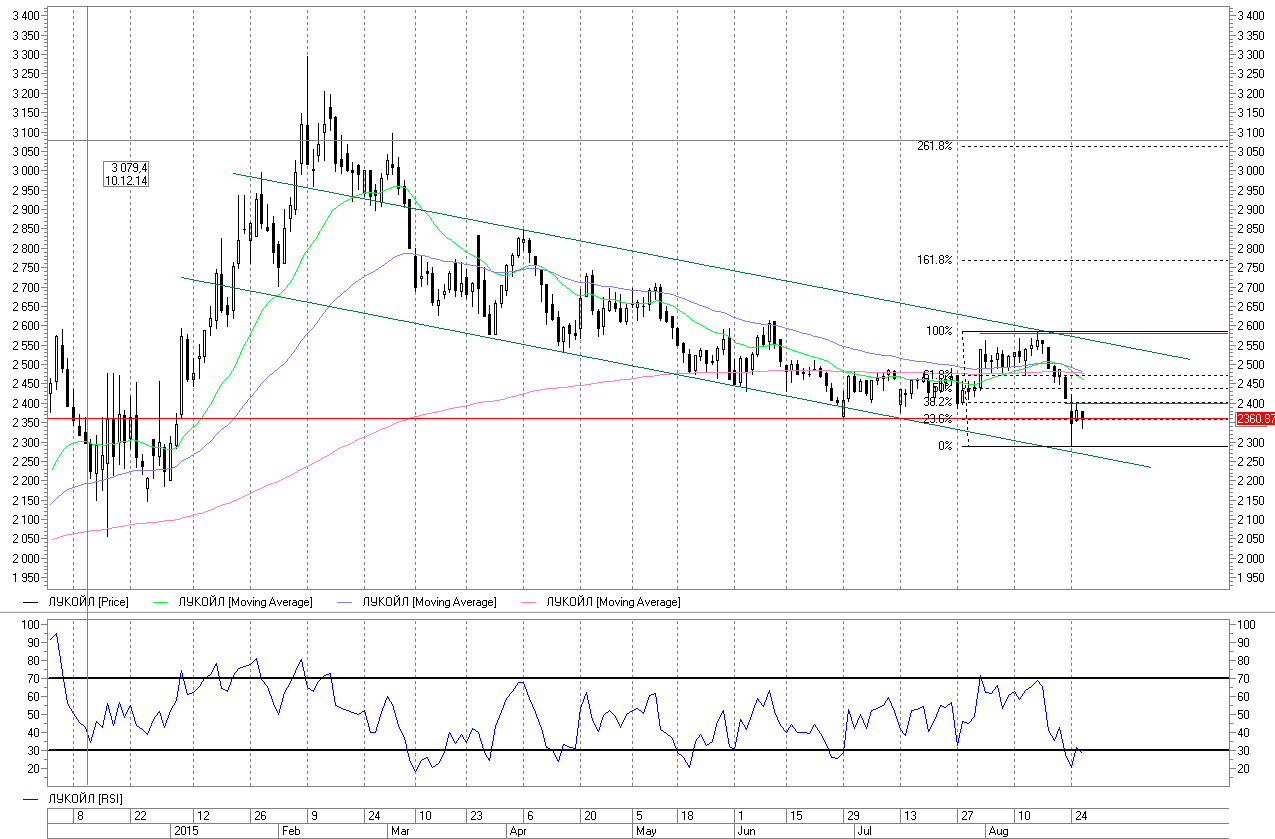Click the Feb label on the date axis
Image resolution: width=1275 pixels, height=839 pixels.
[x=289, y=831]
